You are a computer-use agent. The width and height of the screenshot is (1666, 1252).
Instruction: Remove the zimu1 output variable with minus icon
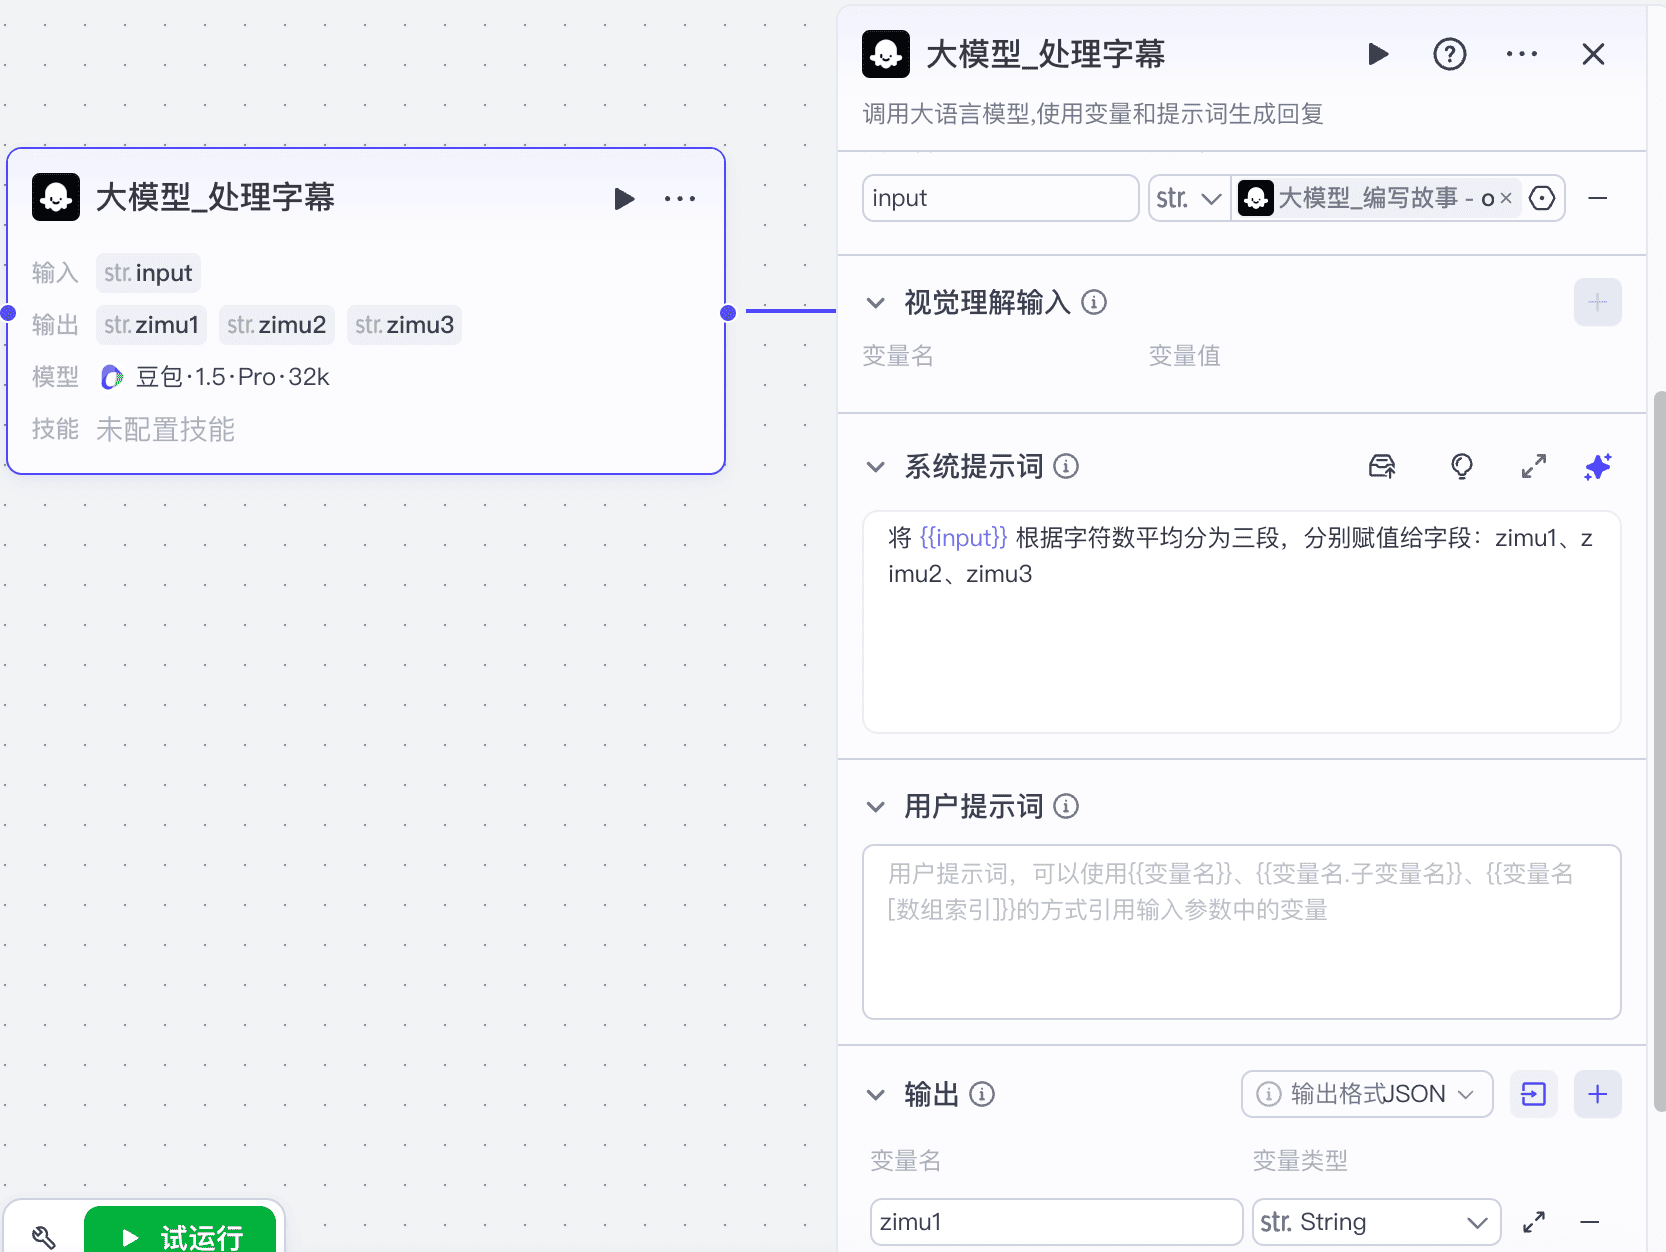[1590, 1221]
